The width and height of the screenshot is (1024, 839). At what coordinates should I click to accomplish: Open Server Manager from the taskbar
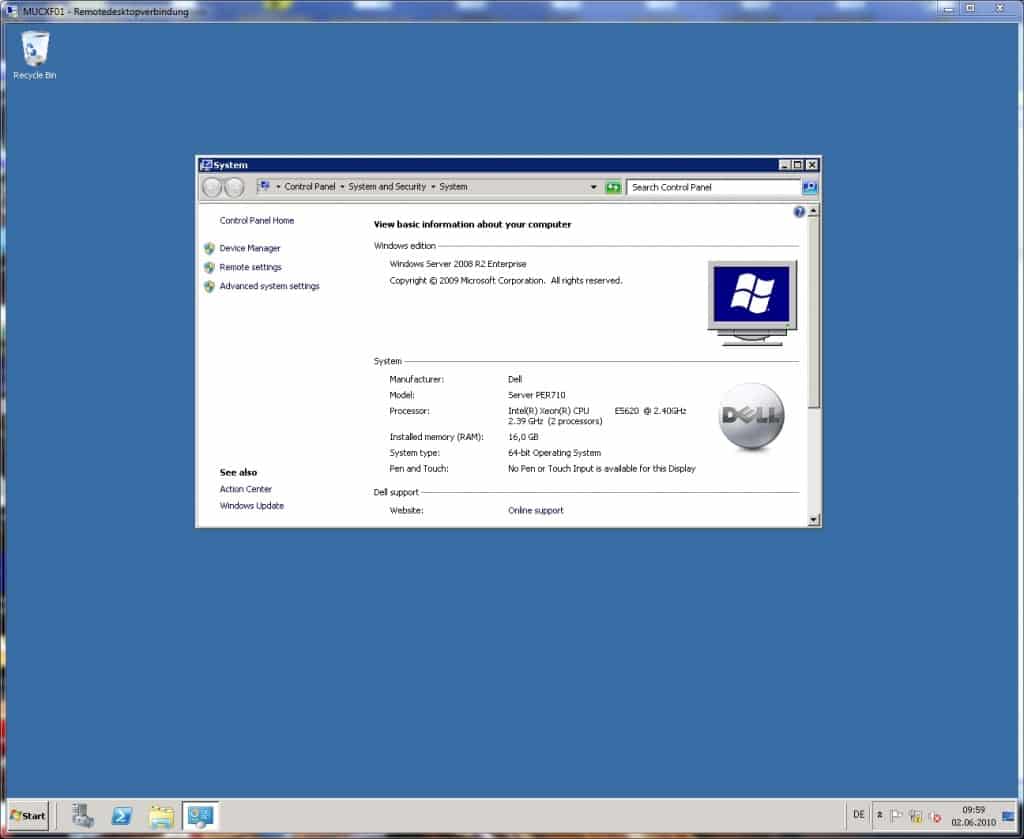83,815
